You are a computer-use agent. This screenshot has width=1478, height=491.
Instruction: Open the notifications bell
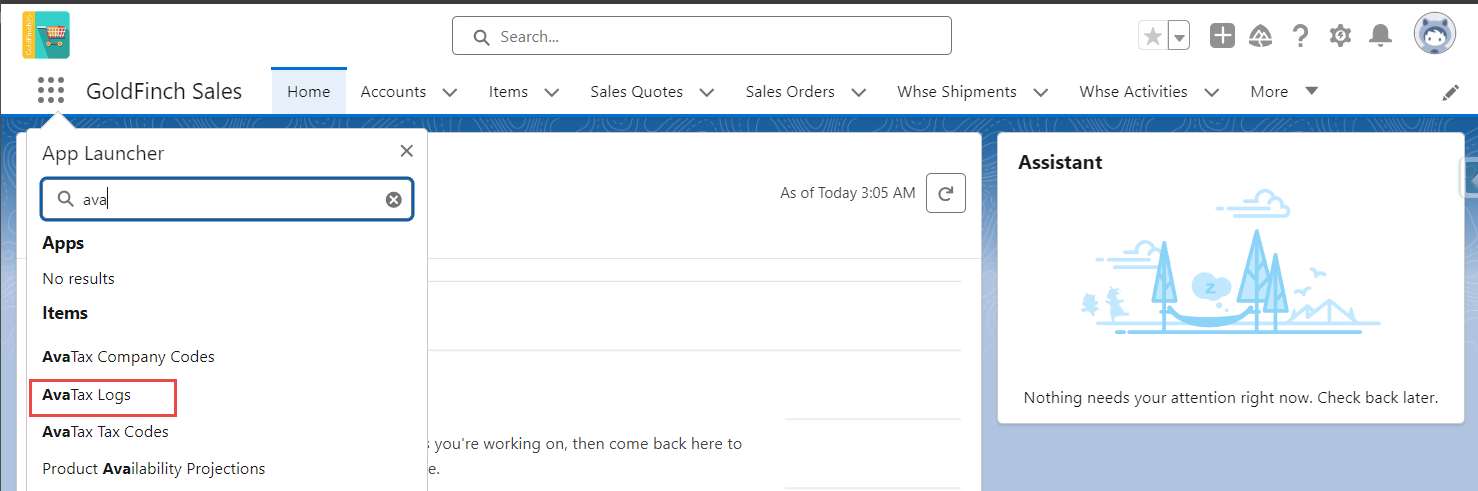pyautogui.click(x=1380, y=36)
